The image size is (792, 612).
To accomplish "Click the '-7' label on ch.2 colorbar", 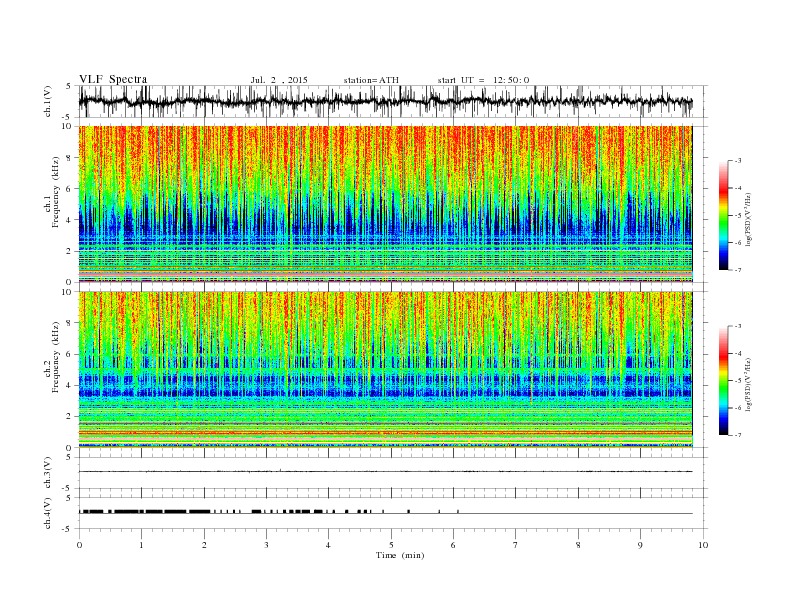I will pos(737,435).
